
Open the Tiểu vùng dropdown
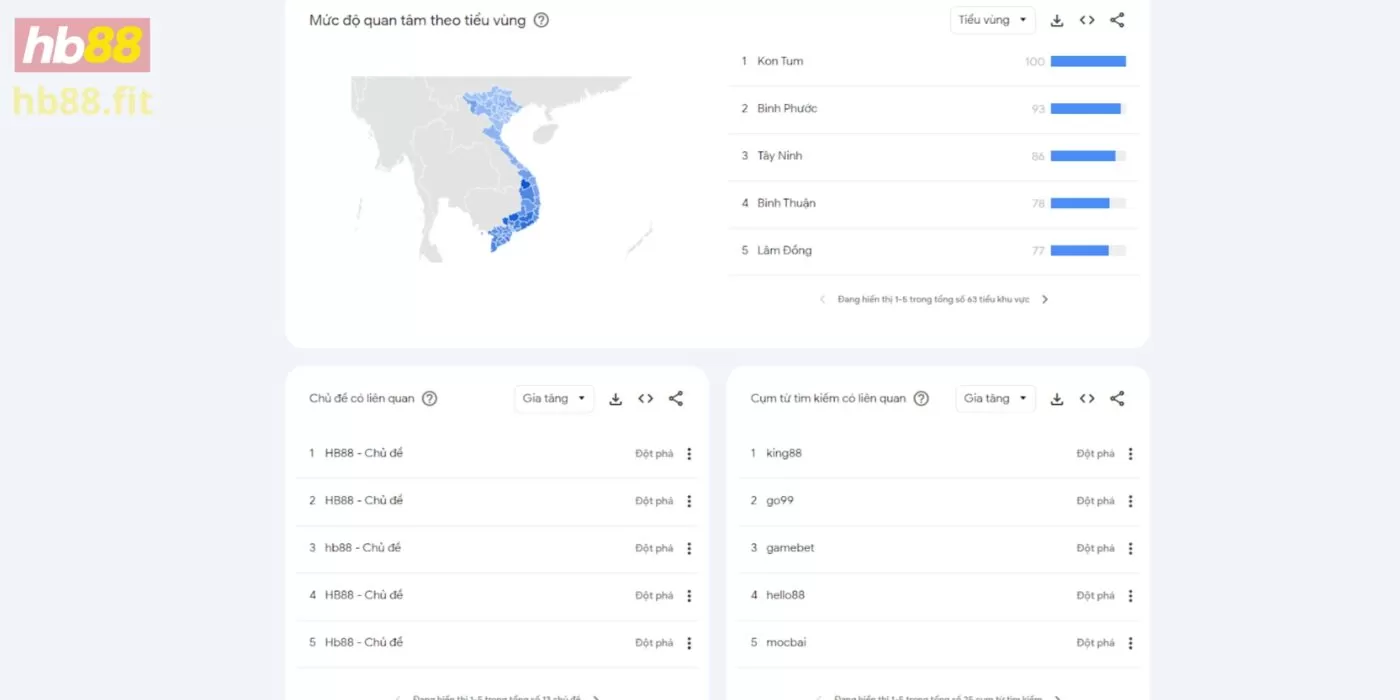[993, 20]
